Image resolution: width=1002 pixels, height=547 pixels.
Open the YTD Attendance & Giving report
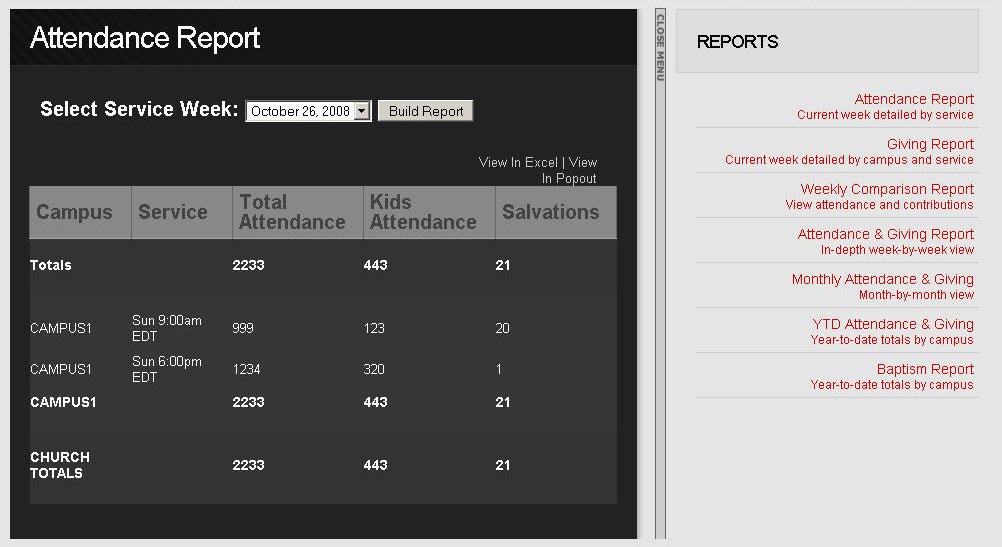coord(893,324)
